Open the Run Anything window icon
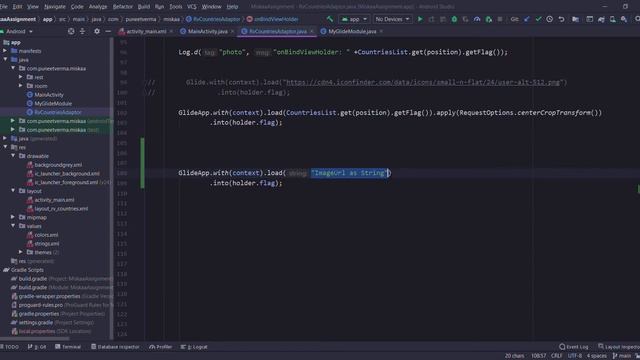Viewport: 640px width, 360px height. [590, 19]
